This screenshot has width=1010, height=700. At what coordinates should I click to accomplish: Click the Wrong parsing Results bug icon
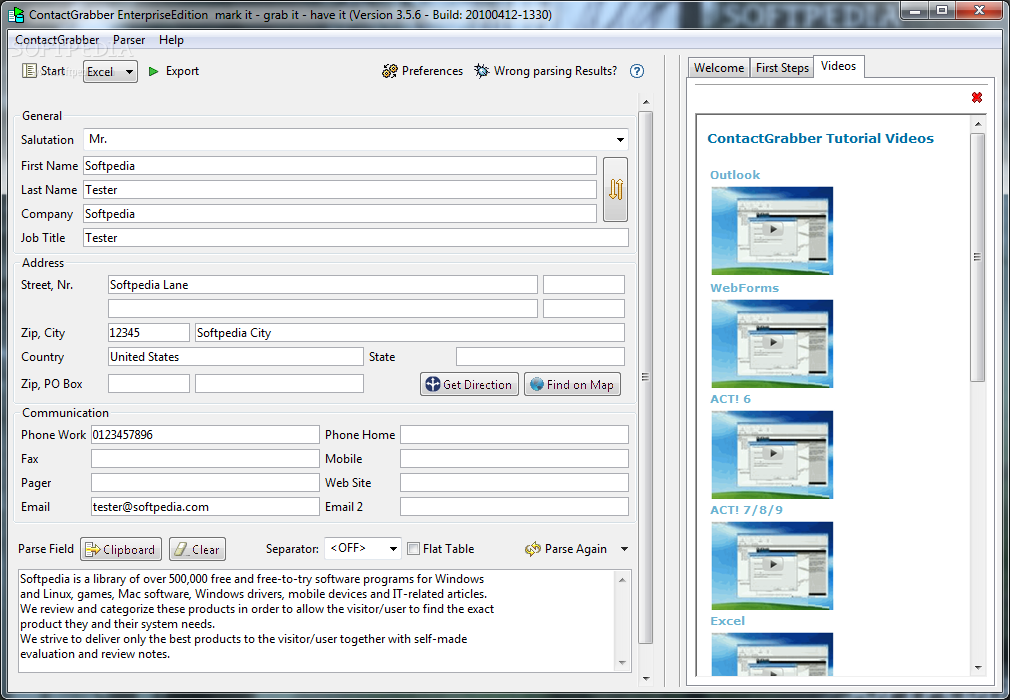[482, 71]
